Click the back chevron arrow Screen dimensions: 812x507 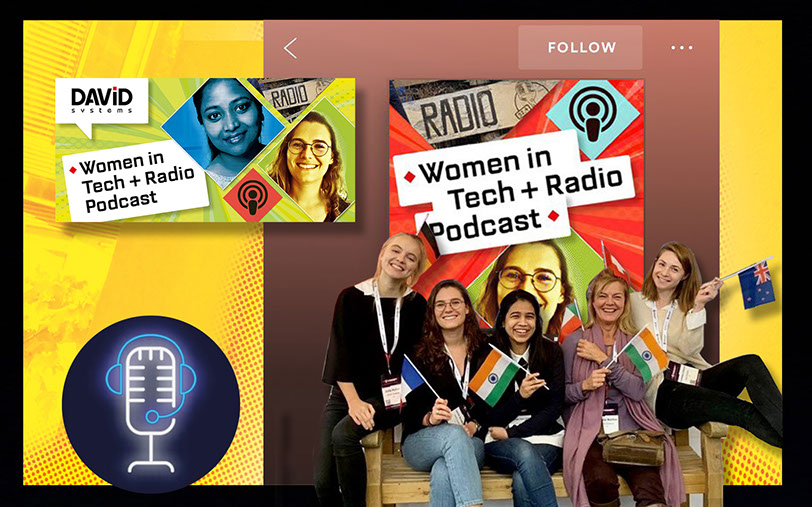tap(290, 48)
